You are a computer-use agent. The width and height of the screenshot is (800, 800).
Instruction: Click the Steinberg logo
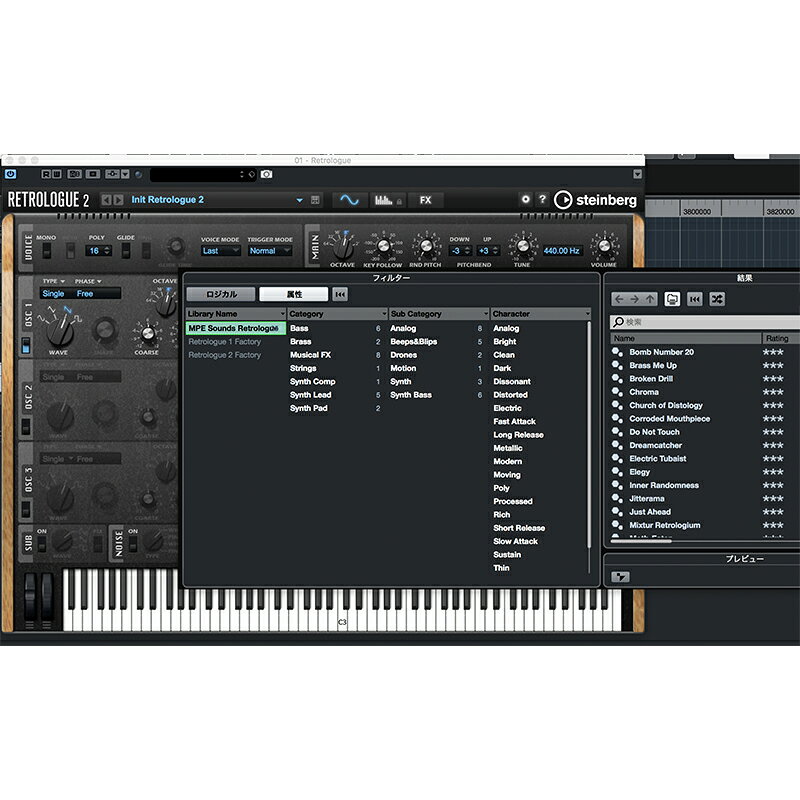595,200
